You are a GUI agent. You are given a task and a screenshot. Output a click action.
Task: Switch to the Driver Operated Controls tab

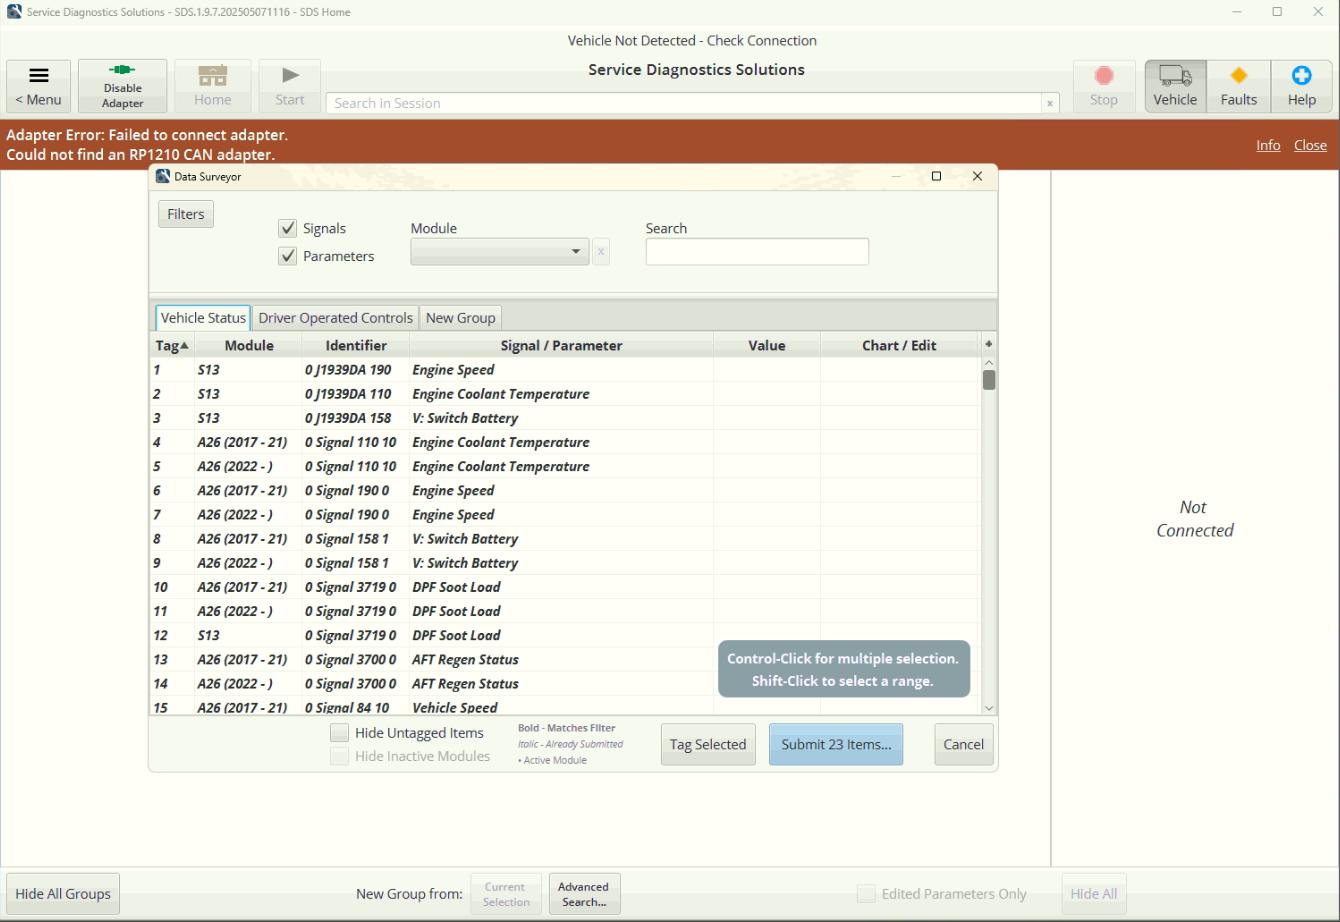(x=335, y=317)
